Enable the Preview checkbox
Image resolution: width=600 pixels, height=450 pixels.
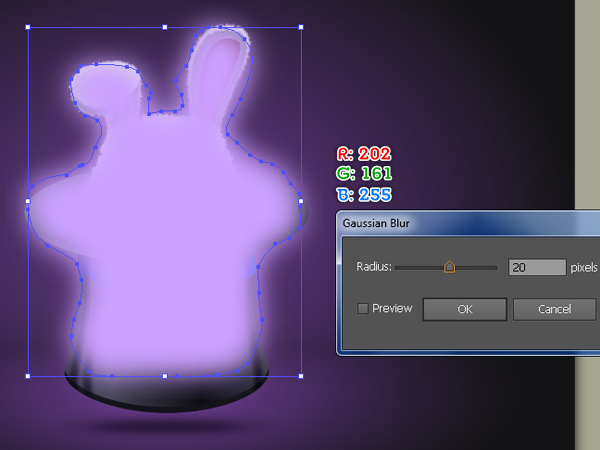click(x=362, y=308)
